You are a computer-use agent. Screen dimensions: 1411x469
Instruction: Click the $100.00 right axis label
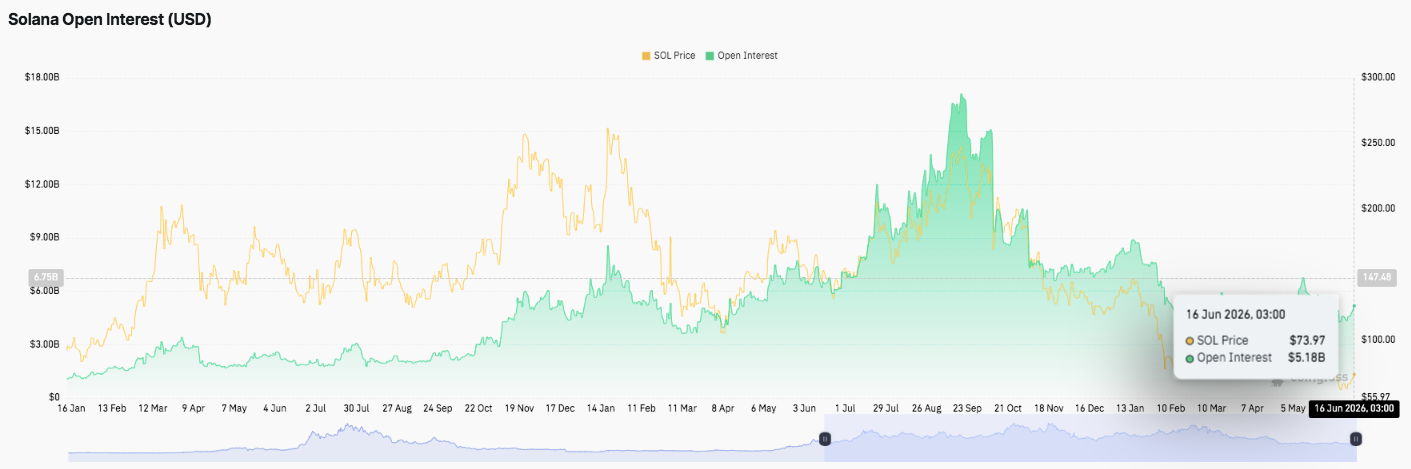coord(1378,340)
